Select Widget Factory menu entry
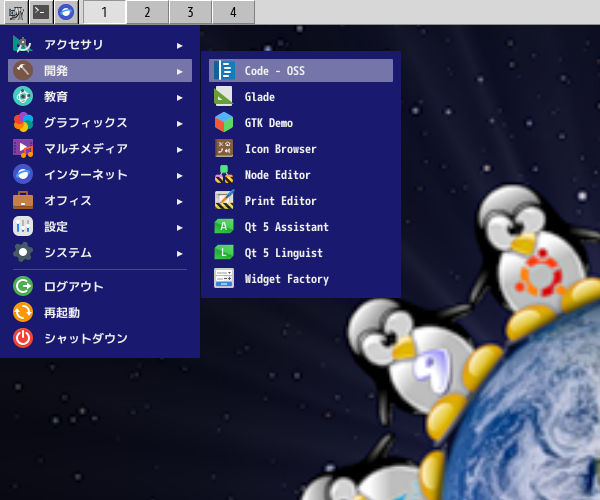Viewport: 600px width, 500px height. (x=301, y=279)
